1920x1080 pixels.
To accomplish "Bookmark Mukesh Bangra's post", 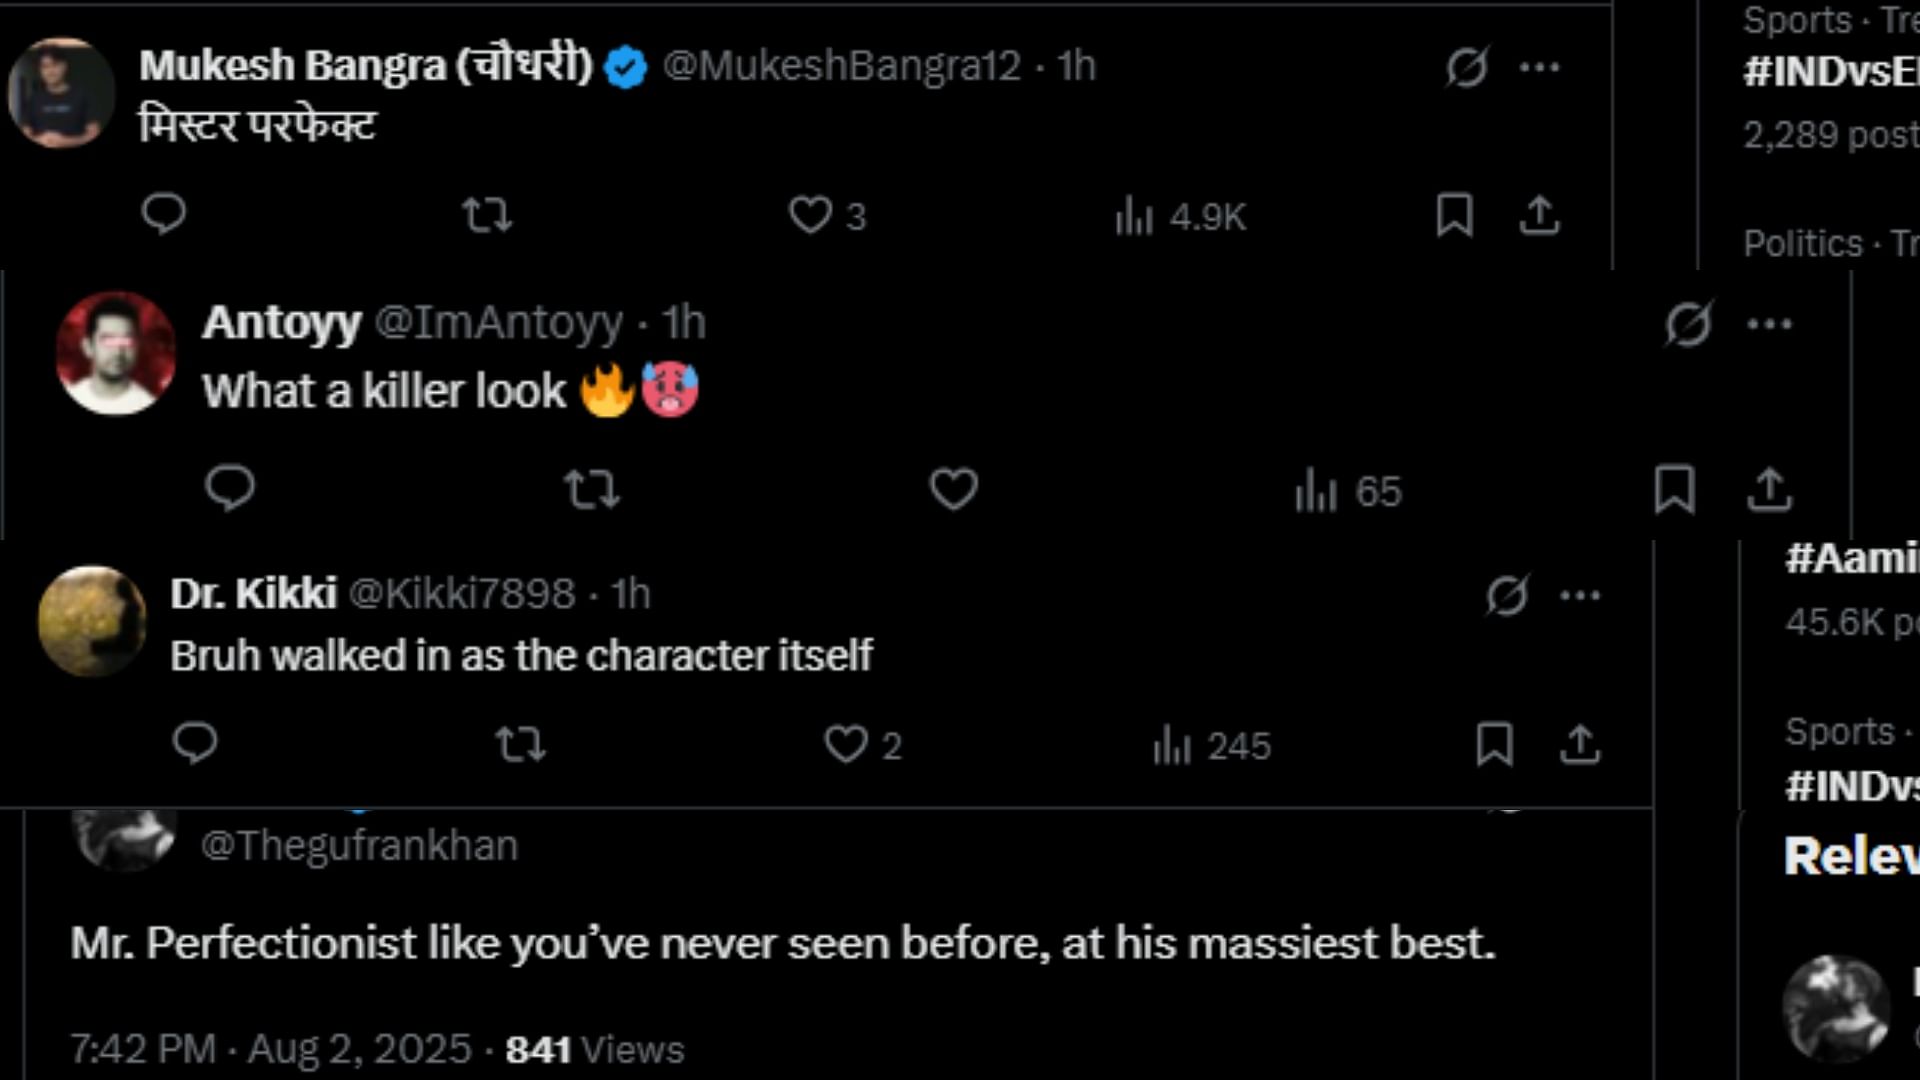I will 1454,215.
